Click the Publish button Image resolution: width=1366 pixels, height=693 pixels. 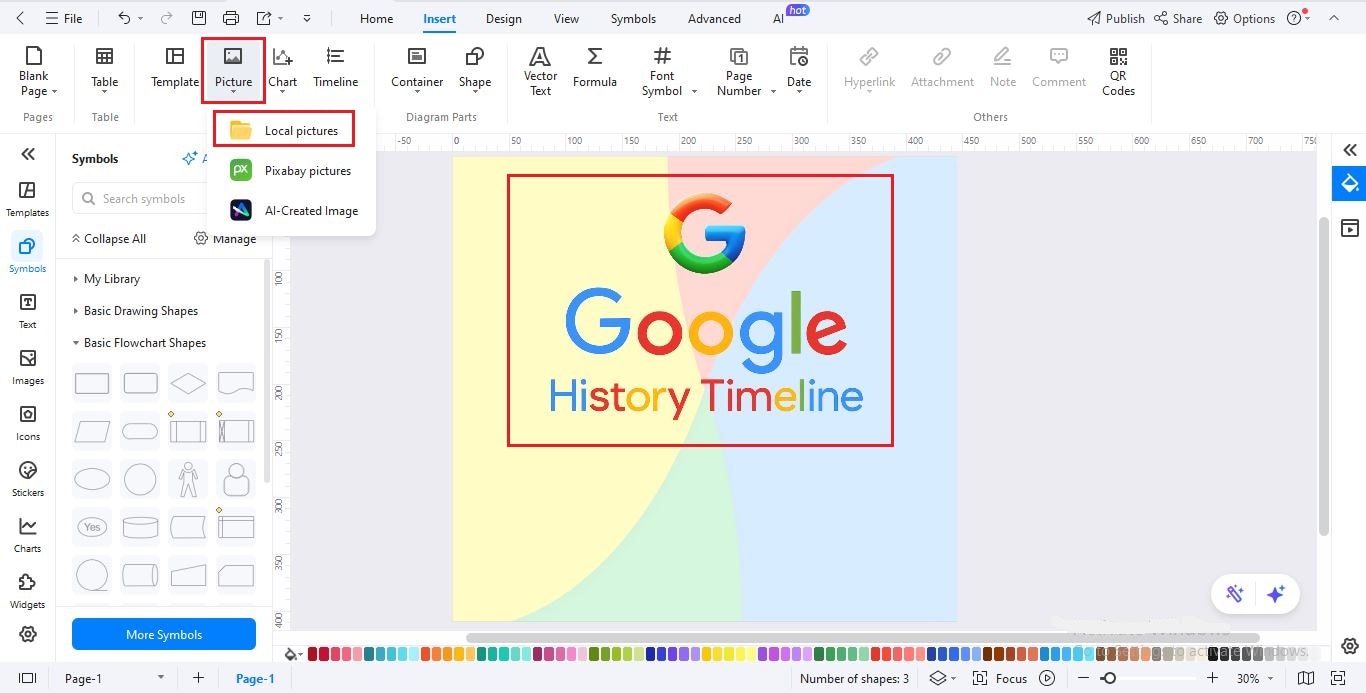(x=1115, y=18)
